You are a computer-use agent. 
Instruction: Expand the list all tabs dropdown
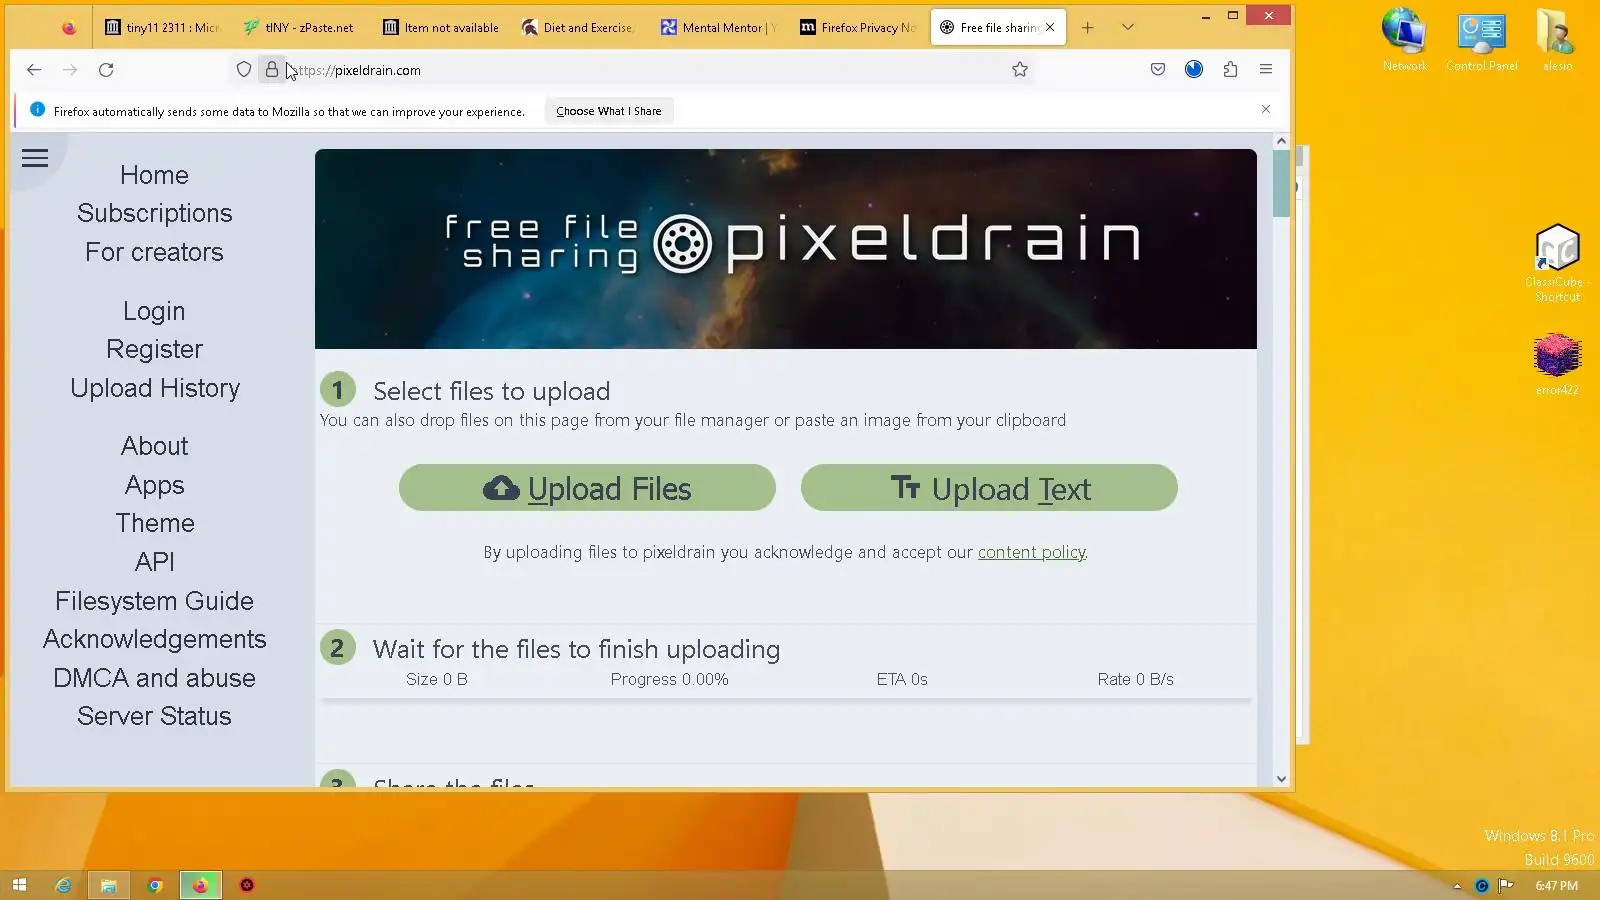tap(1128, 27)
